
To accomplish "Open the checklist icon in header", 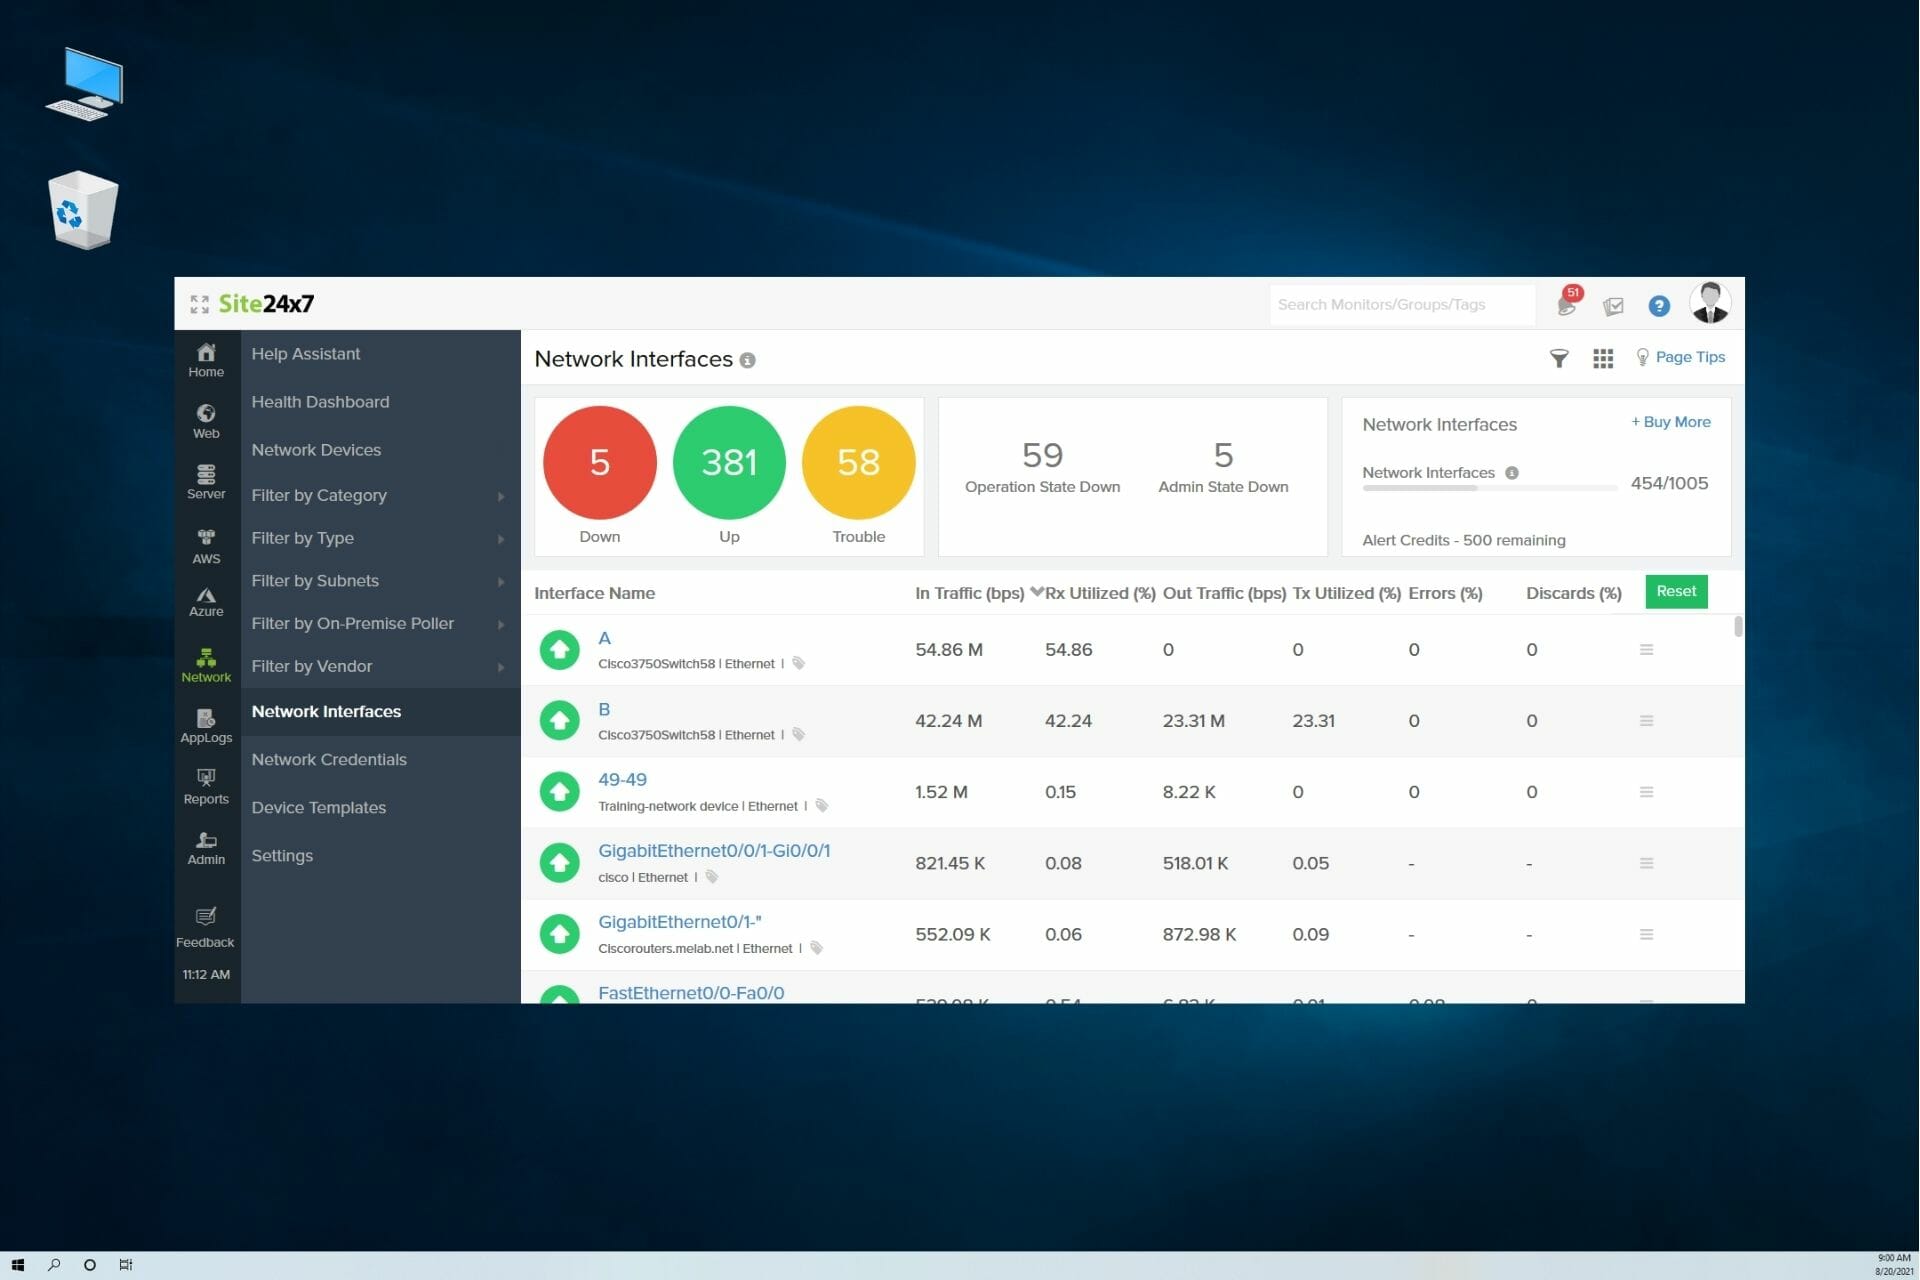I will pyautogui.click(x=1613, y=306).
